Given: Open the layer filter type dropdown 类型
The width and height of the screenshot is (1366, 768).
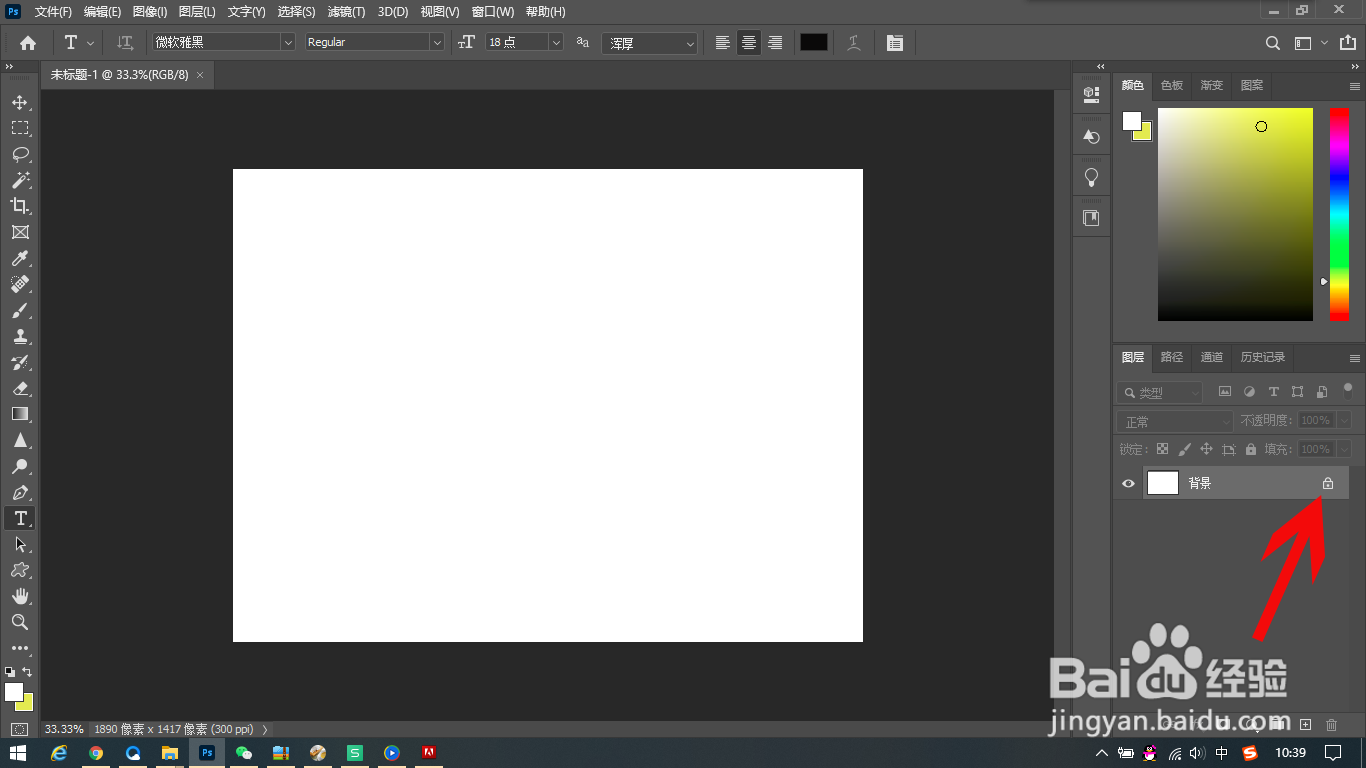Looking at the screenshot, I should click(1159, 393).
